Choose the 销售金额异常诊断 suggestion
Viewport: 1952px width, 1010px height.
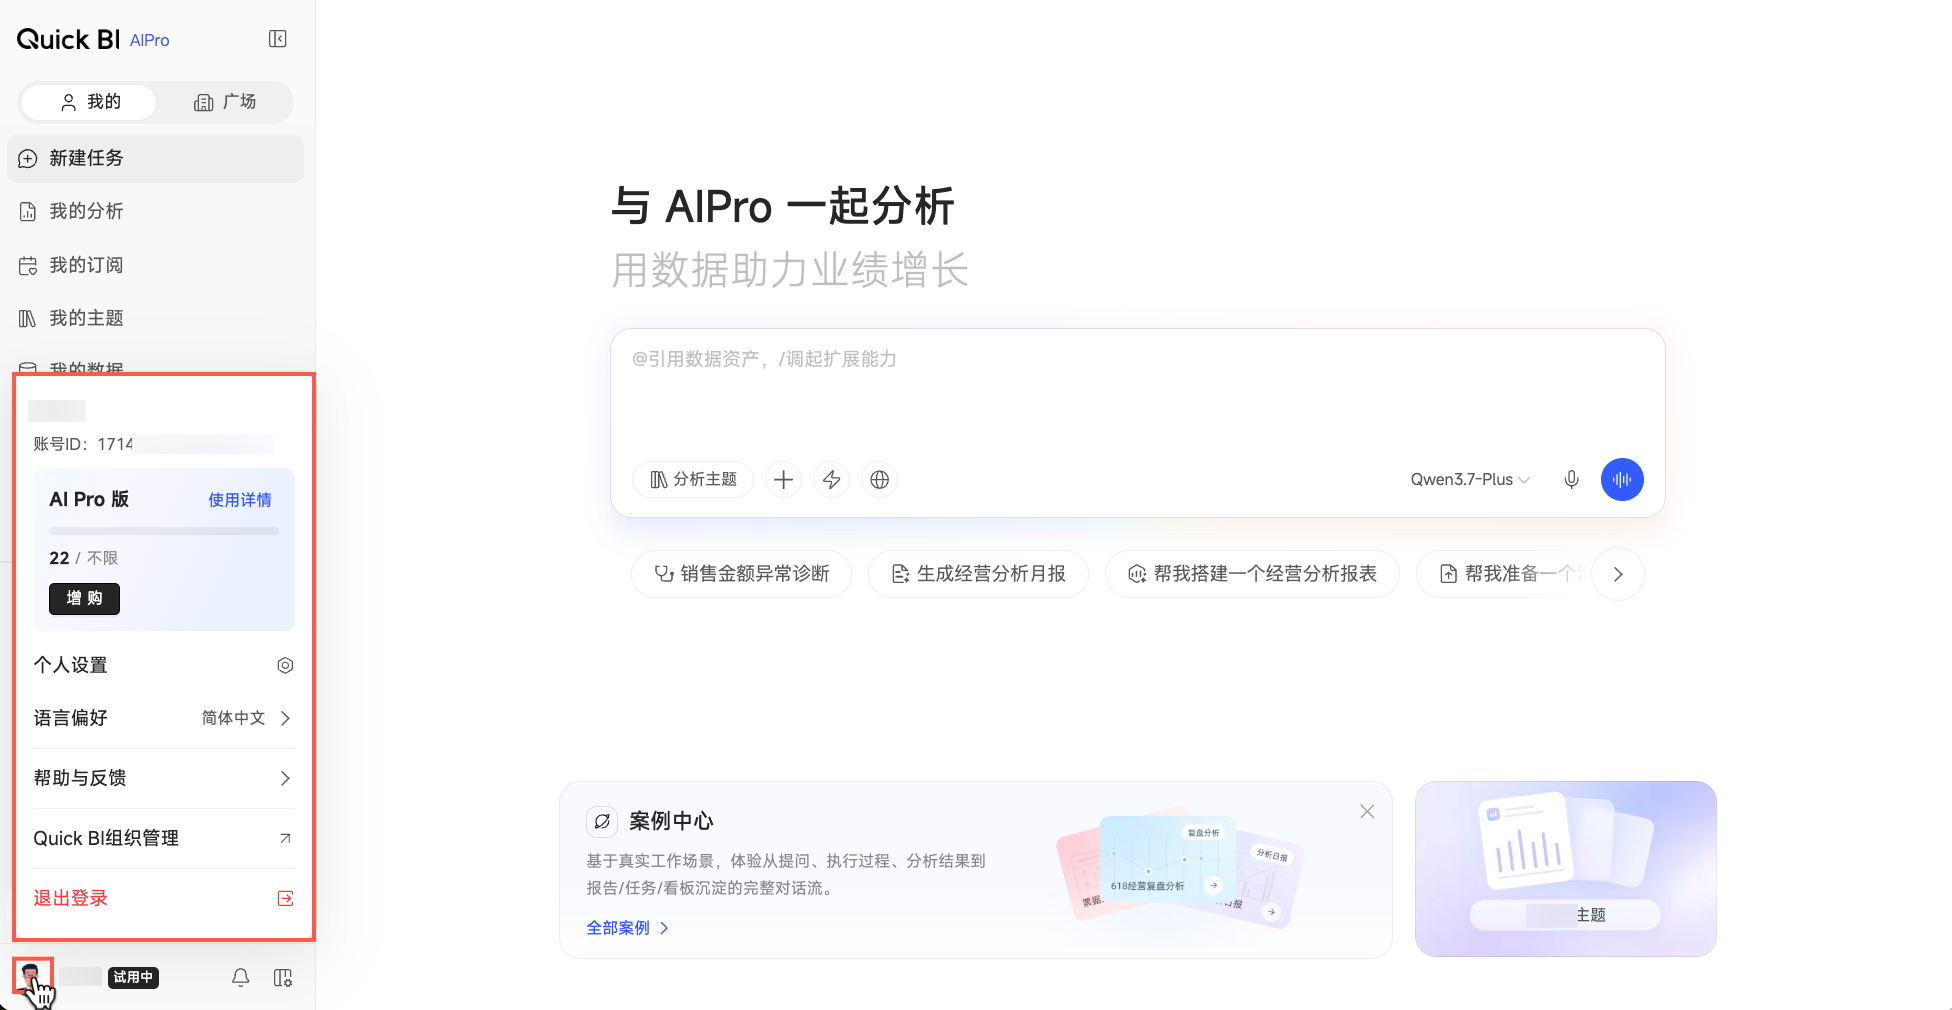[742, 574]
